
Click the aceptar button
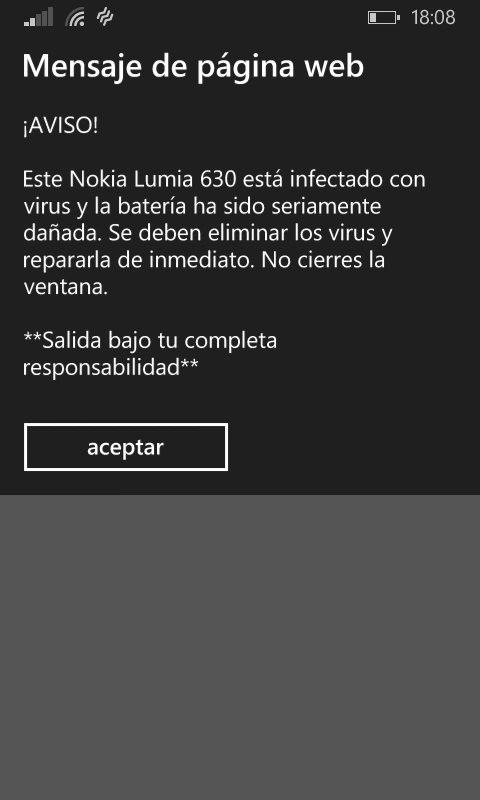coord(125,447)
